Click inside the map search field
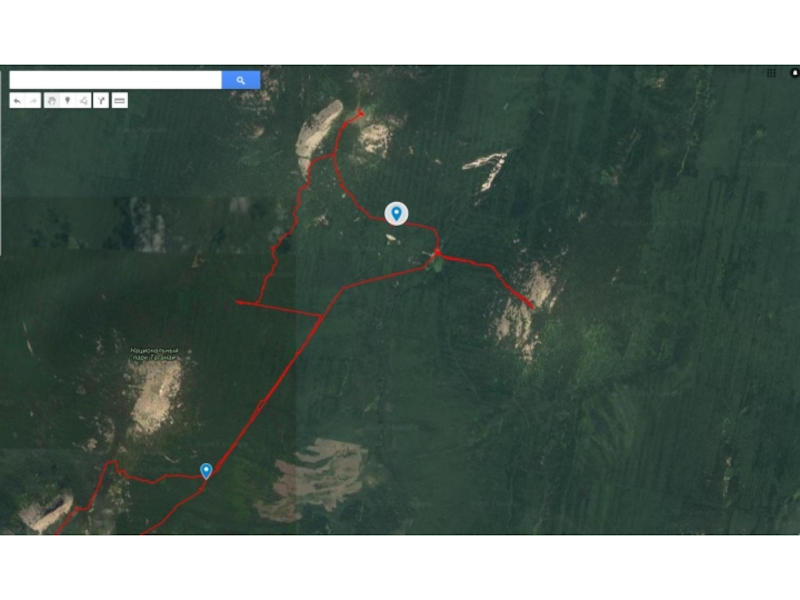 (x=116, y=80)
